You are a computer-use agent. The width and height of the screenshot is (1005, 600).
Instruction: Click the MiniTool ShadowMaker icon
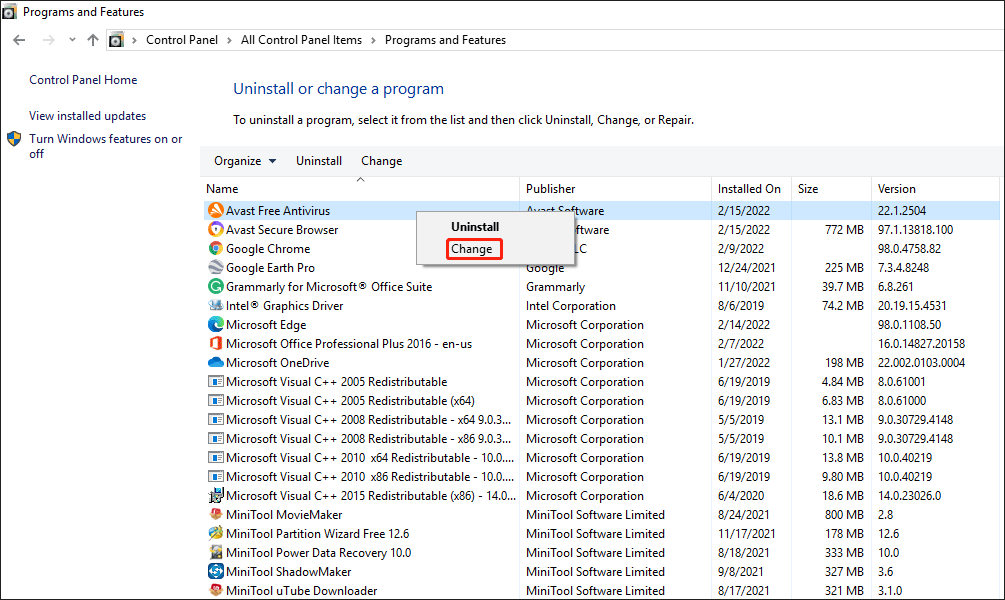[216, 571]
